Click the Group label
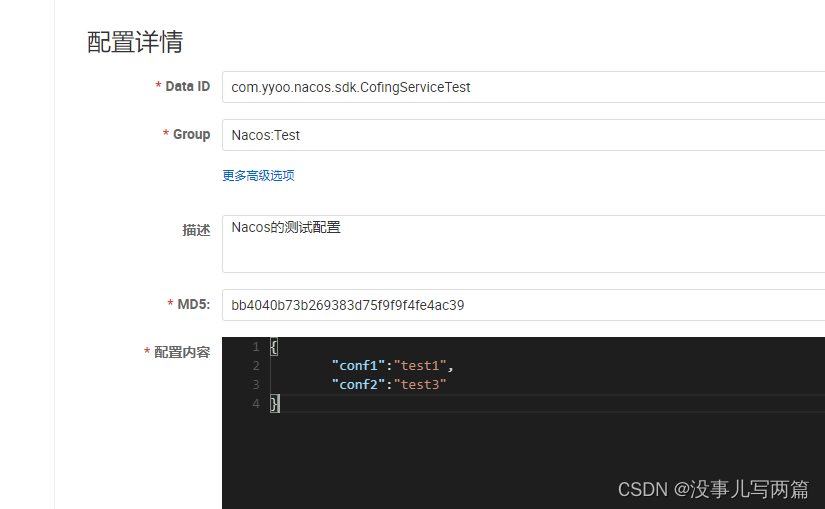 tap(192, 134)
